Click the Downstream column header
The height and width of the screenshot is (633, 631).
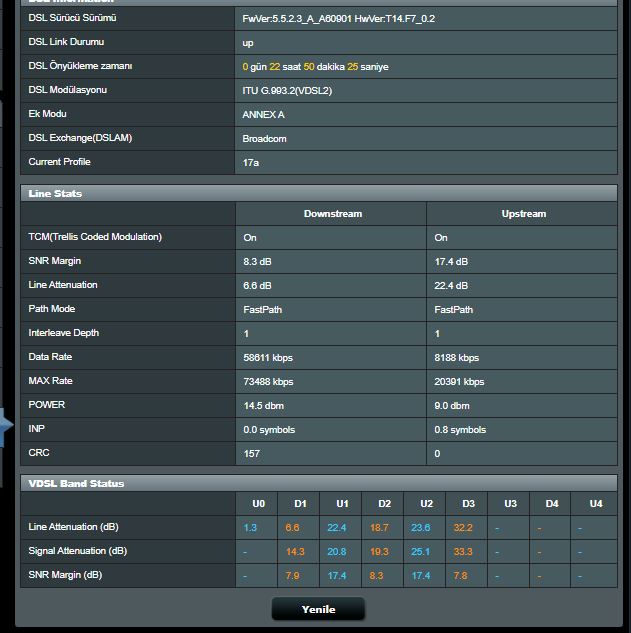click(x=333, y=214)
